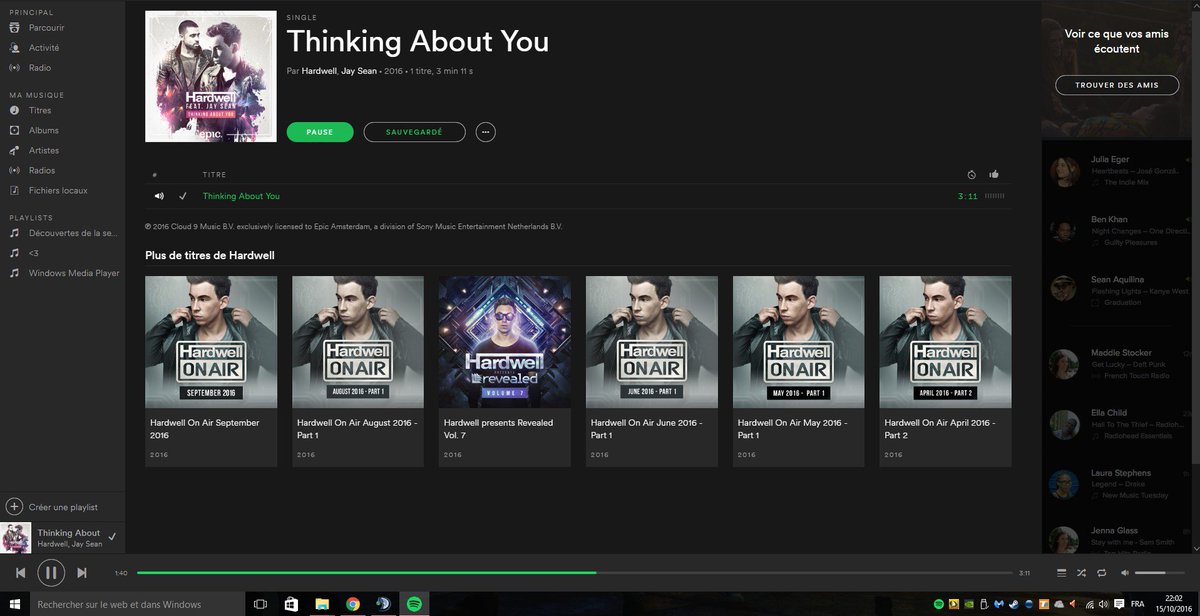Click the PAUSE button under the title
Screen dimensions: 1200x616
click(320, 132)
